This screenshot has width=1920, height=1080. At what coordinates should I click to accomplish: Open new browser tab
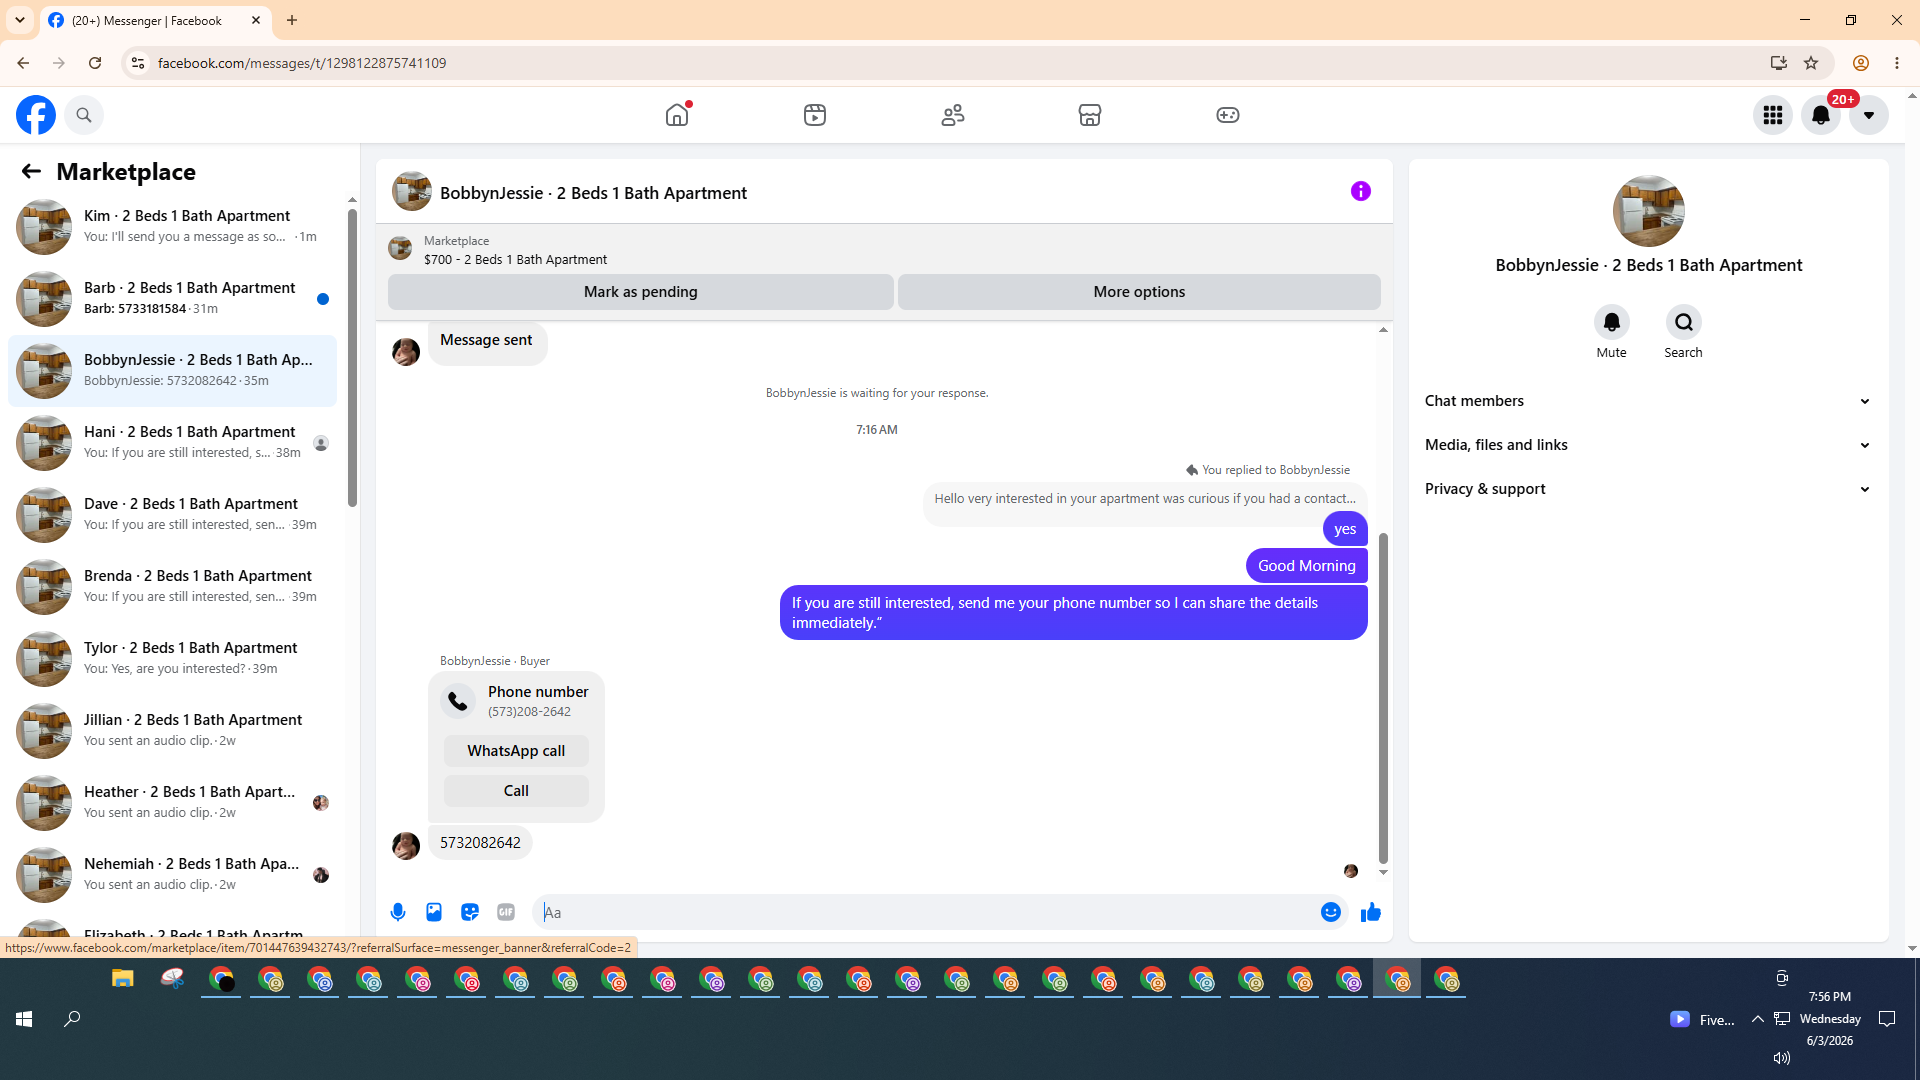[292, 20]
